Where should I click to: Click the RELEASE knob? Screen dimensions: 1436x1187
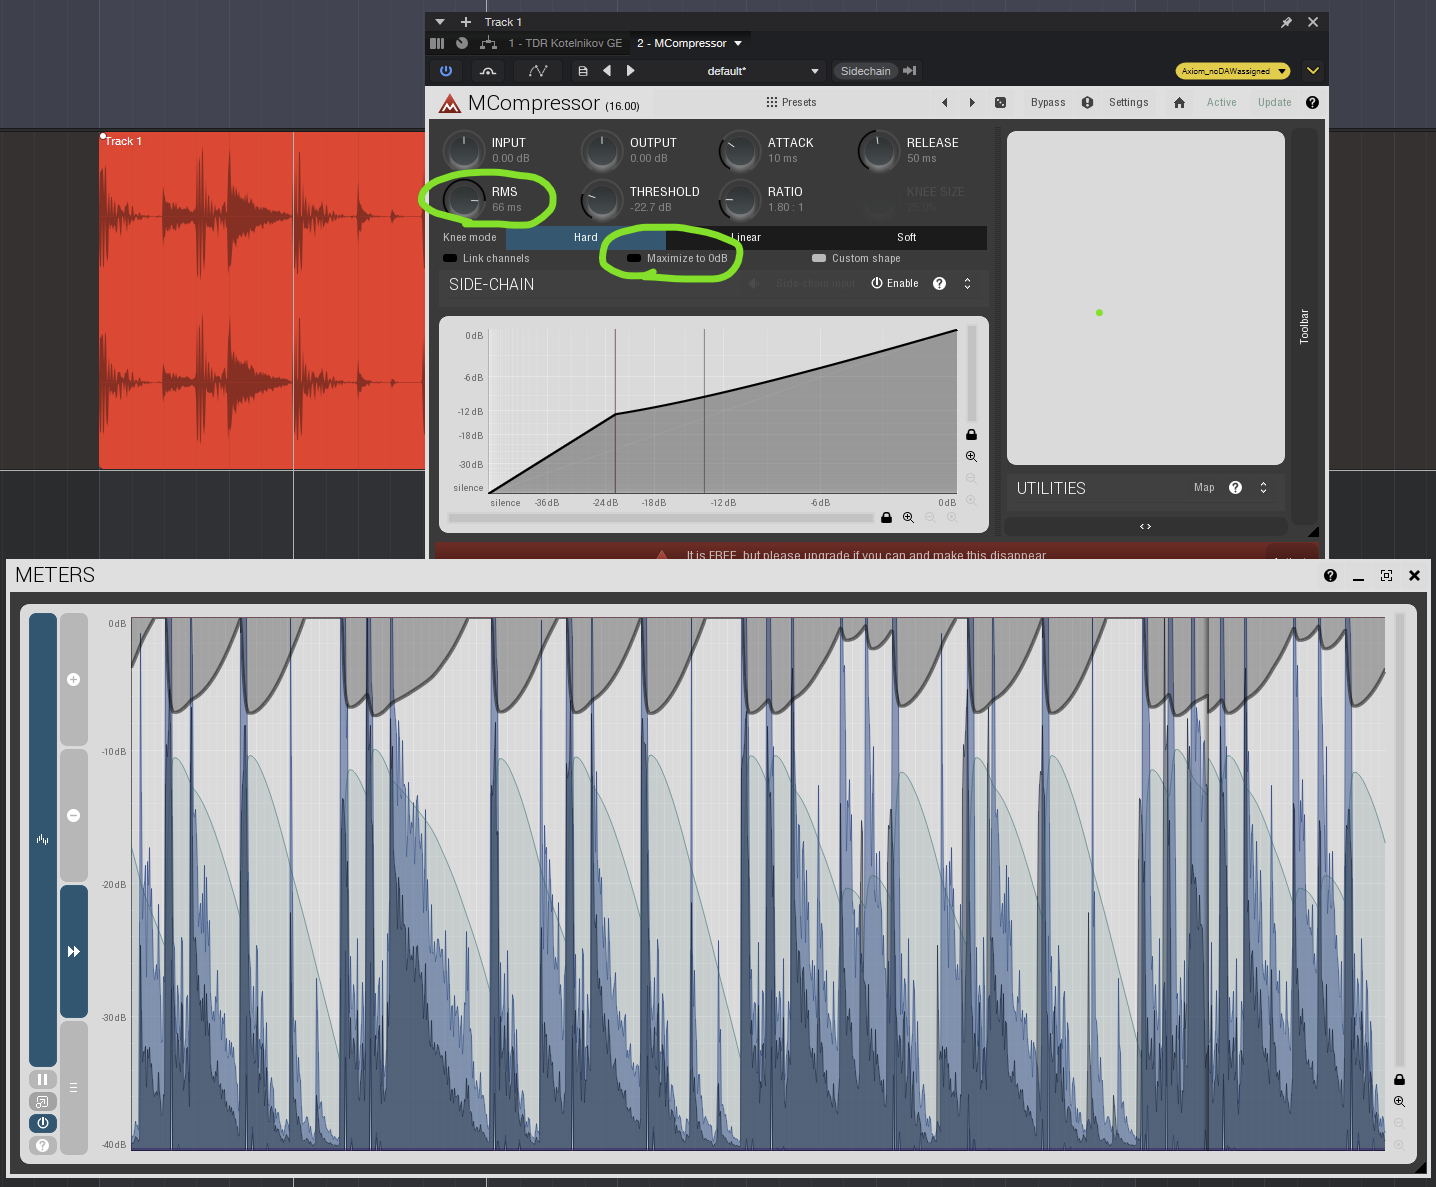pyautogui.click(x=879, y=150)
